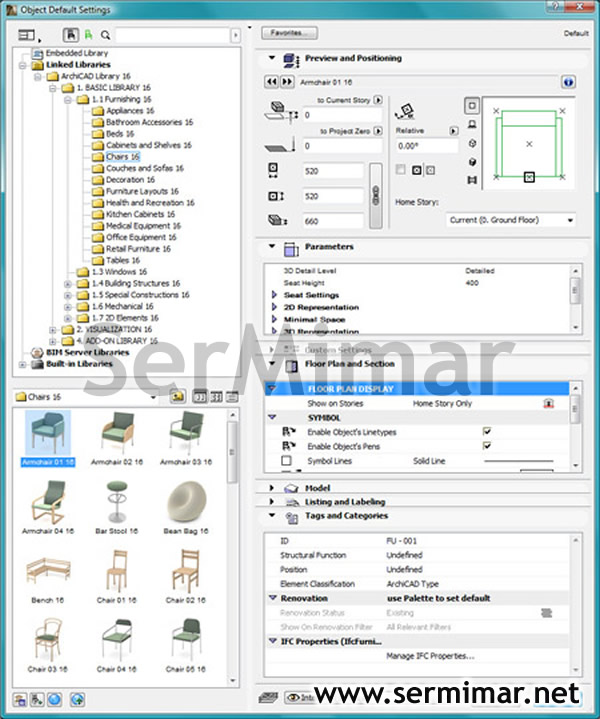600x719 pixels.
Task: Select the 2D symbol preview icon
Action: click(472, 106)
